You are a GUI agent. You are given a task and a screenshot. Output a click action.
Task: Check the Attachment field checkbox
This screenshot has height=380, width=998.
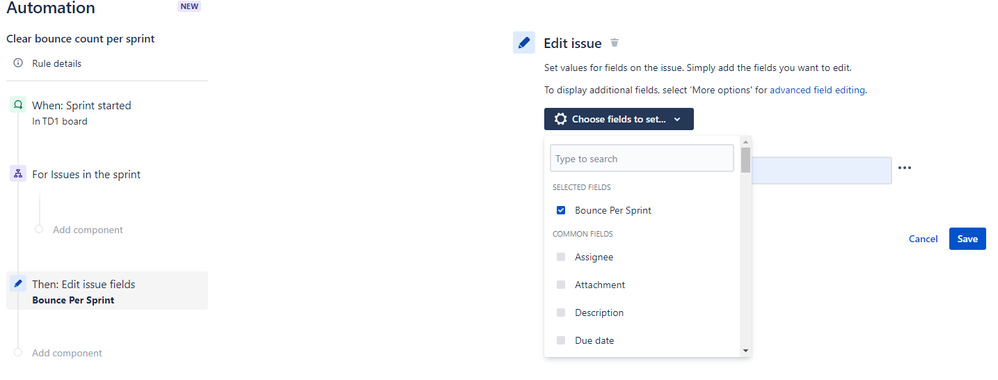561,285
